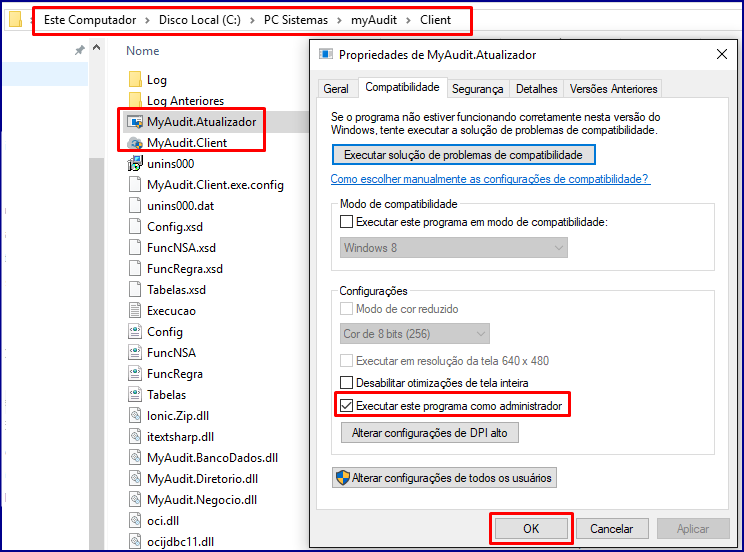Expand breadcrumb arrow after Este Computador

click(x=147, y=20)
